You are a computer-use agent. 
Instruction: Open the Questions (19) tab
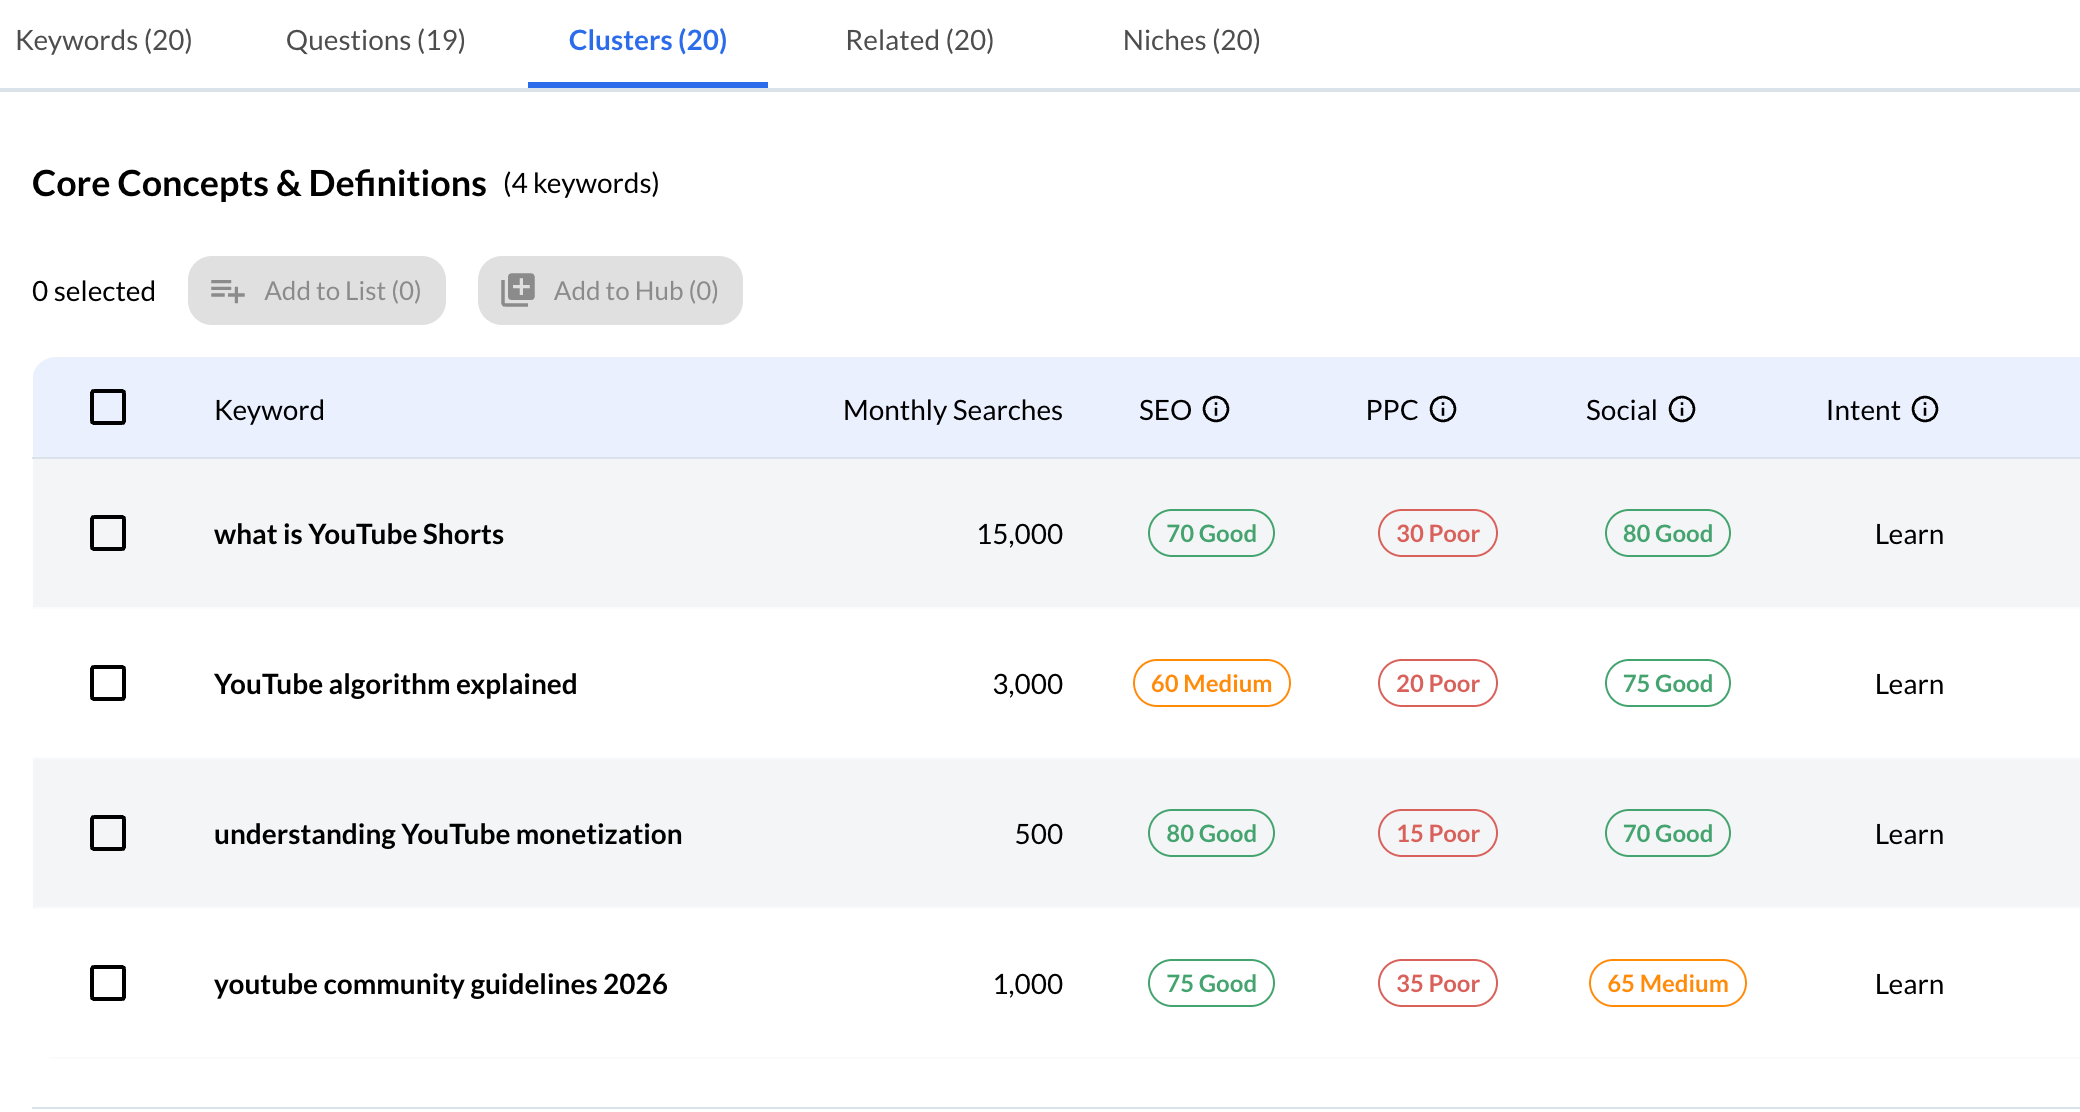click(x=375, y=41)
